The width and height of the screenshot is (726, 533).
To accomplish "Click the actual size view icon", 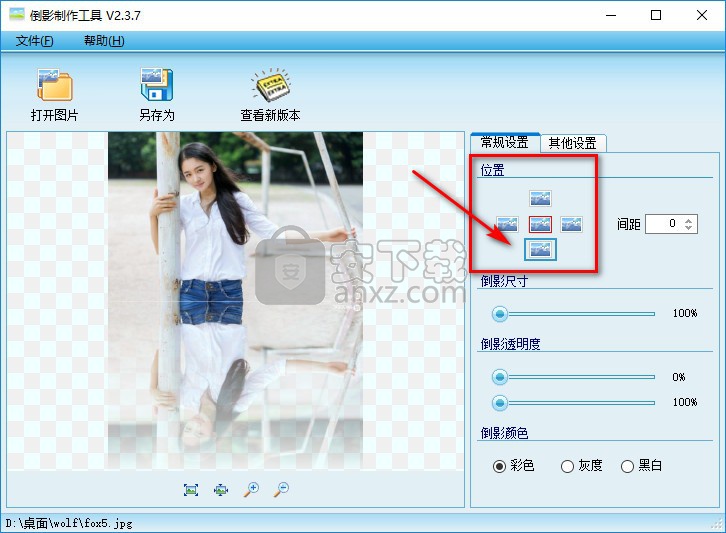I will [191, 489].
